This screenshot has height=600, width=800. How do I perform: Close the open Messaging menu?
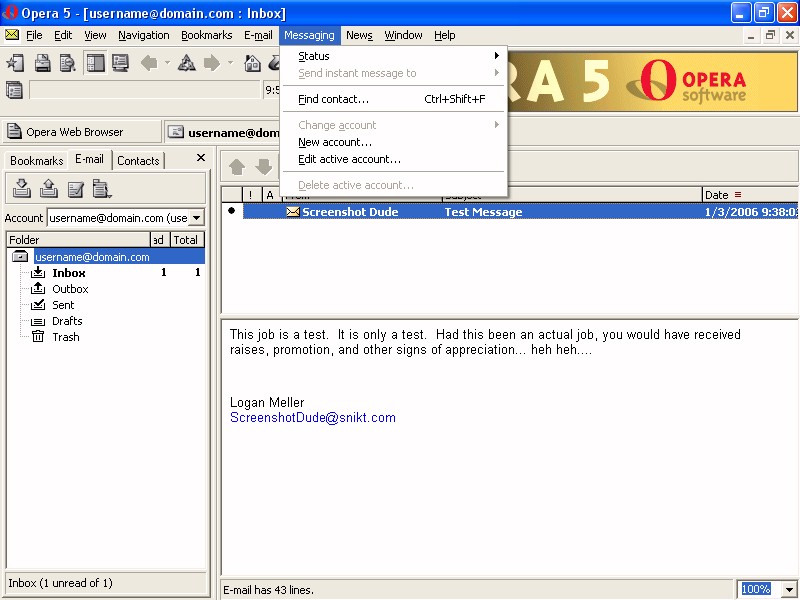click(309, 35)
